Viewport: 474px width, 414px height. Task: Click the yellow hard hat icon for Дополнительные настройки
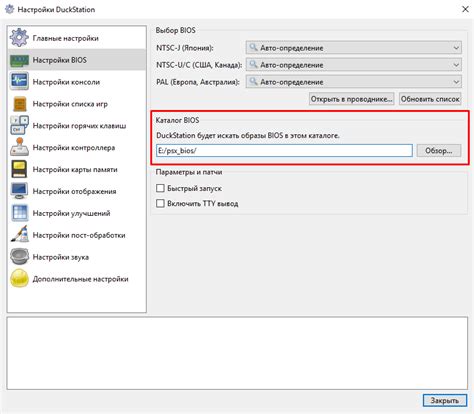tap(19, 279)
